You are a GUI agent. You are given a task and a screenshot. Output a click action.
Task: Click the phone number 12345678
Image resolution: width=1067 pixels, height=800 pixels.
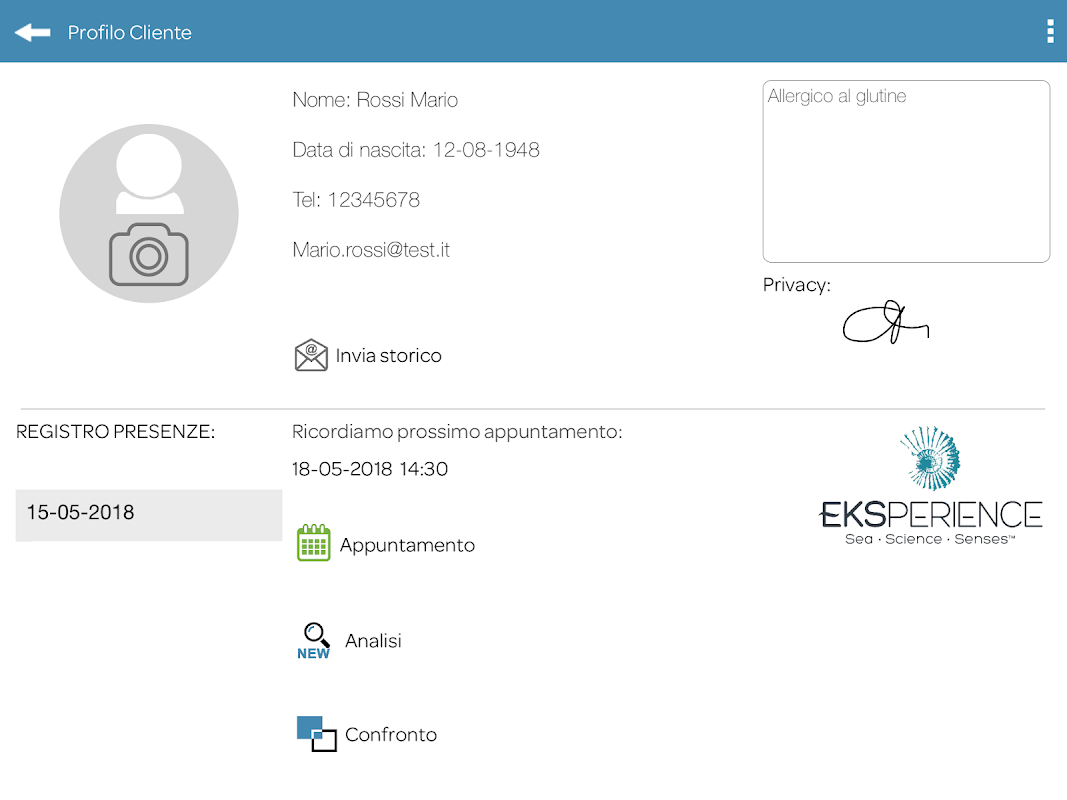[x=374, y=200]
